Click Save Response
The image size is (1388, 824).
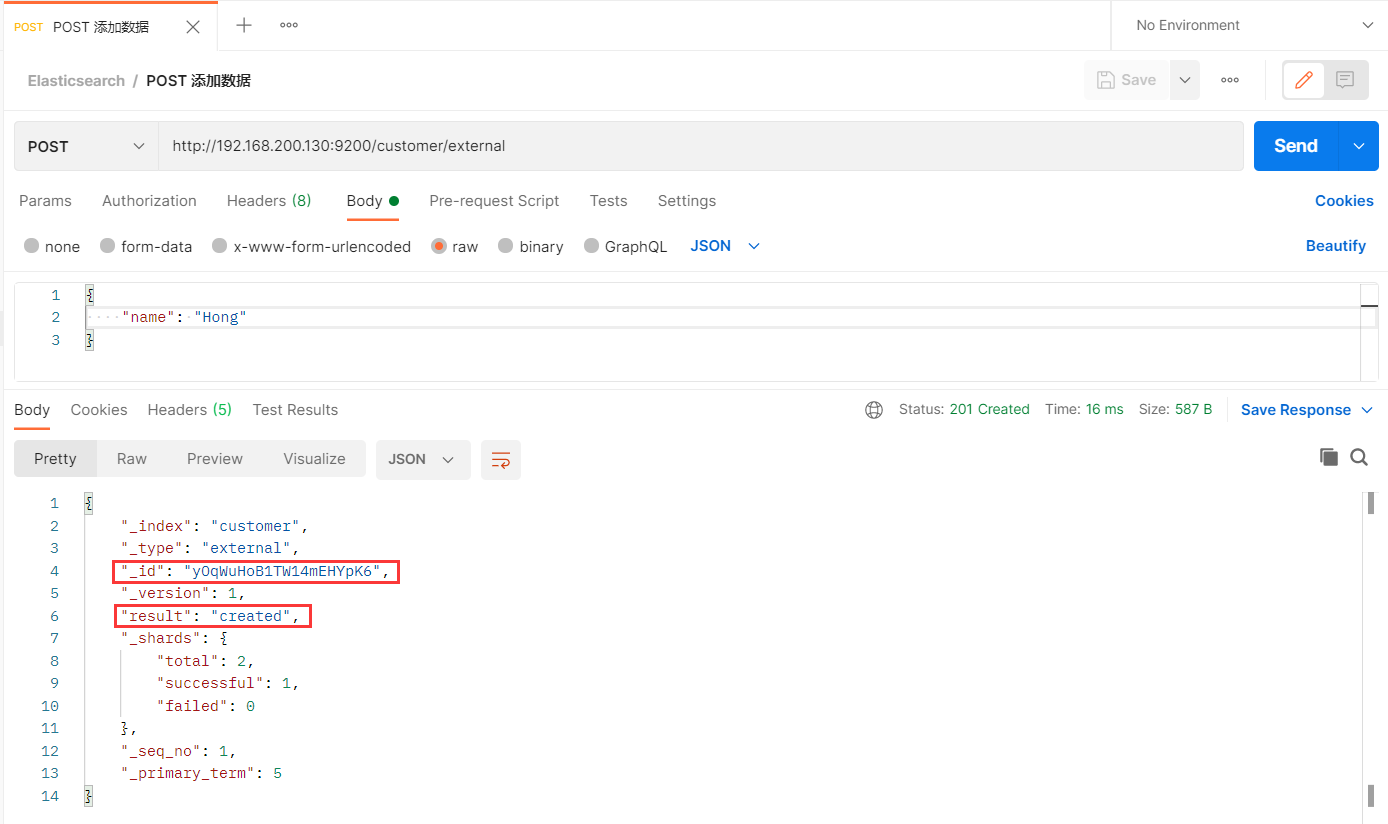tap(1295, 410)
